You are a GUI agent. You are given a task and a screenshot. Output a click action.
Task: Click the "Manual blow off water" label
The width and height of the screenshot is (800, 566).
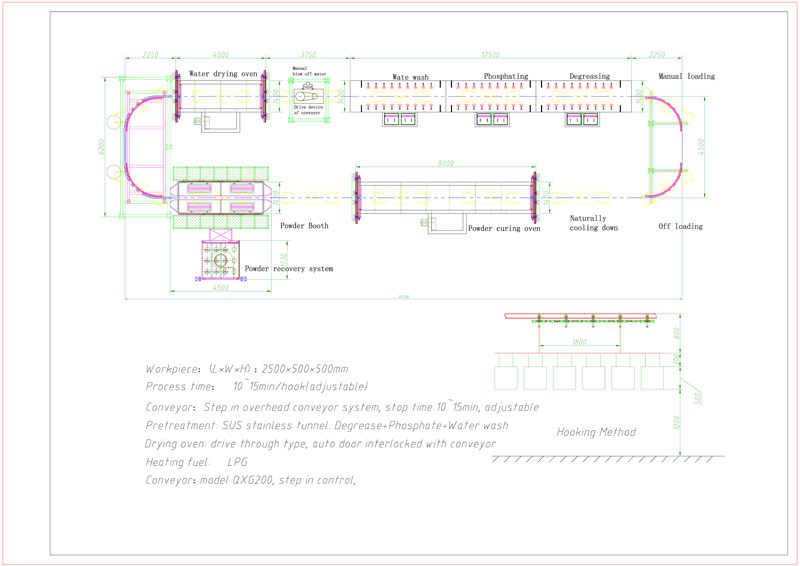[307, 73]
